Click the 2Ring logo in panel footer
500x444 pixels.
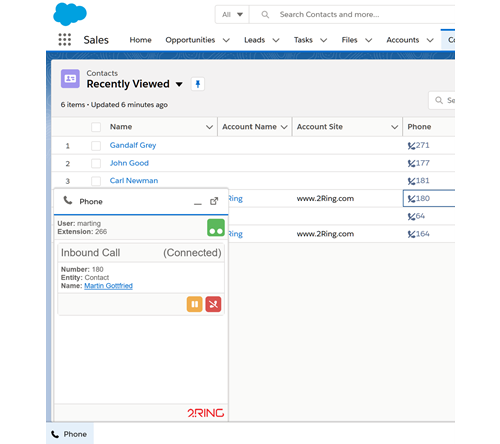click(205, 413)
